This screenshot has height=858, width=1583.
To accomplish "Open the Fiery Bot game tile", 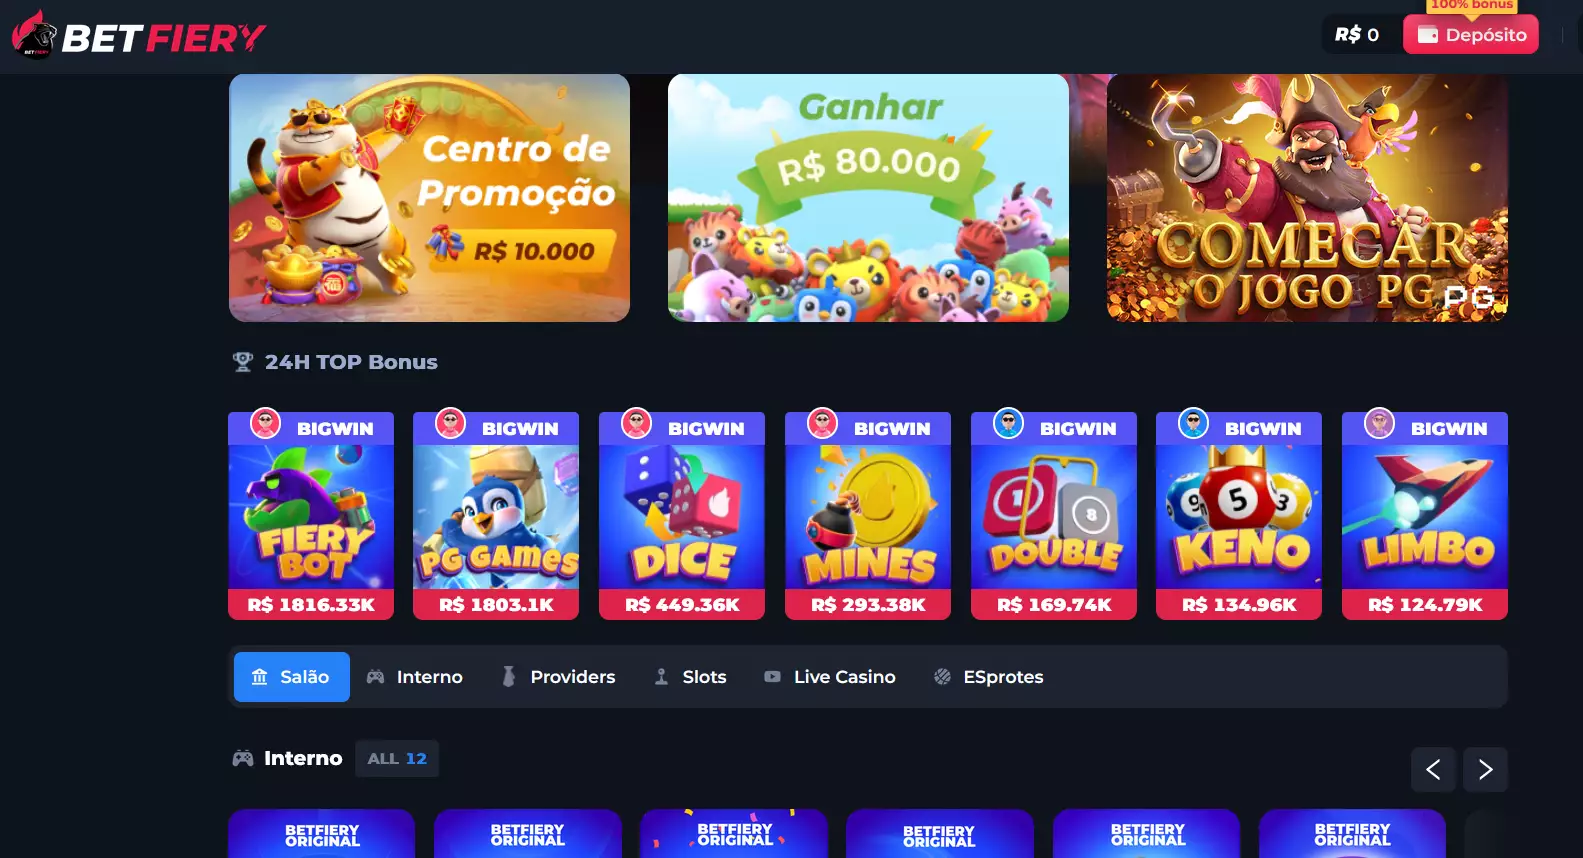I will tap(311, 516).
